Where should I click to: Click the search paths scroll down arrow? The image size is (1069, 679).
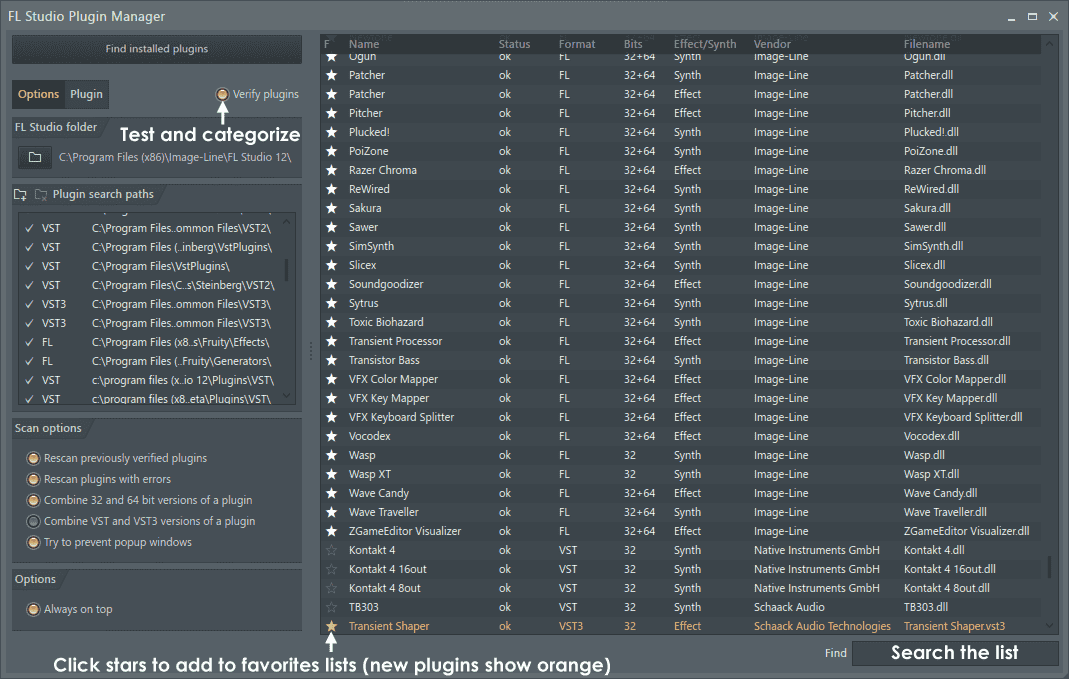point(286,395)
